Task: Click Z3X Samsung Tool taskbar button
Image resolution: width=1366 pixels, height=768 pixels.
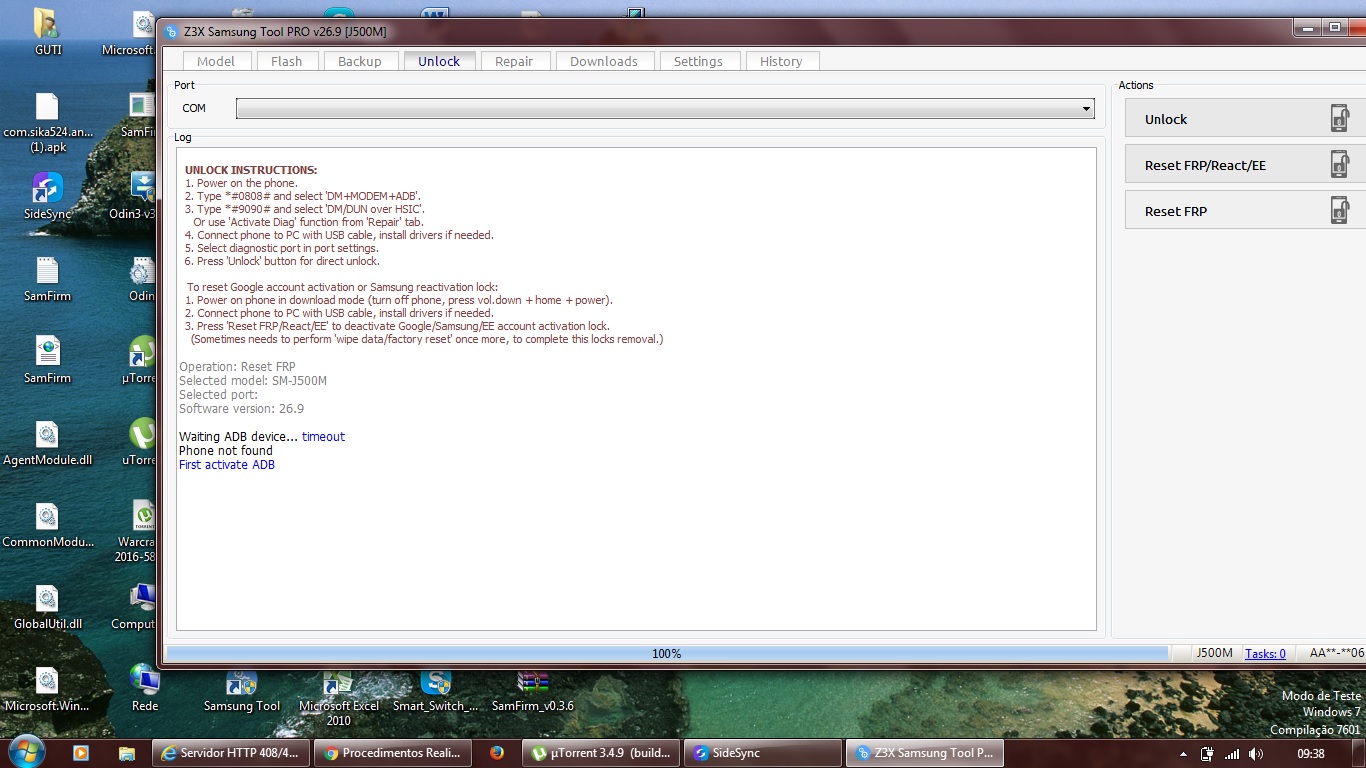Action: click(x=925, y=753)
